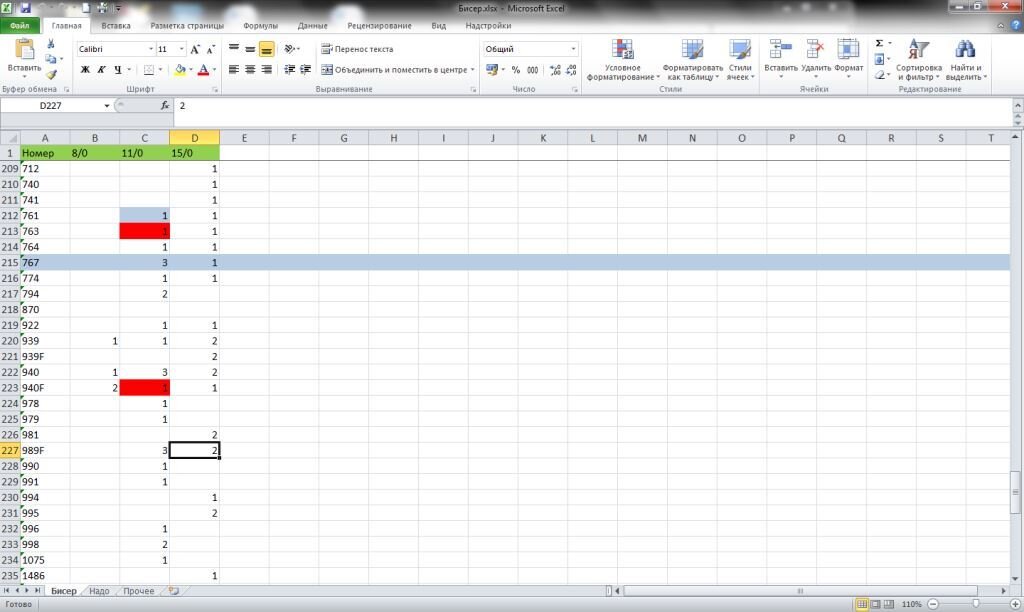Click the Format cells (Формат) icon
Screen dimensions: 1024x612
point(848,50)
